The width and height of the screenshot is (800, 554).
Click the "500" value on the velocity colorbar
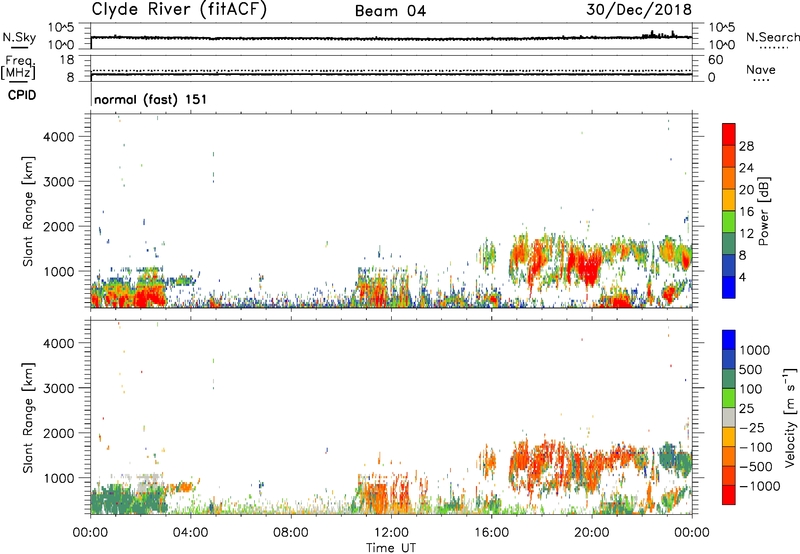[x=751, y=370]
